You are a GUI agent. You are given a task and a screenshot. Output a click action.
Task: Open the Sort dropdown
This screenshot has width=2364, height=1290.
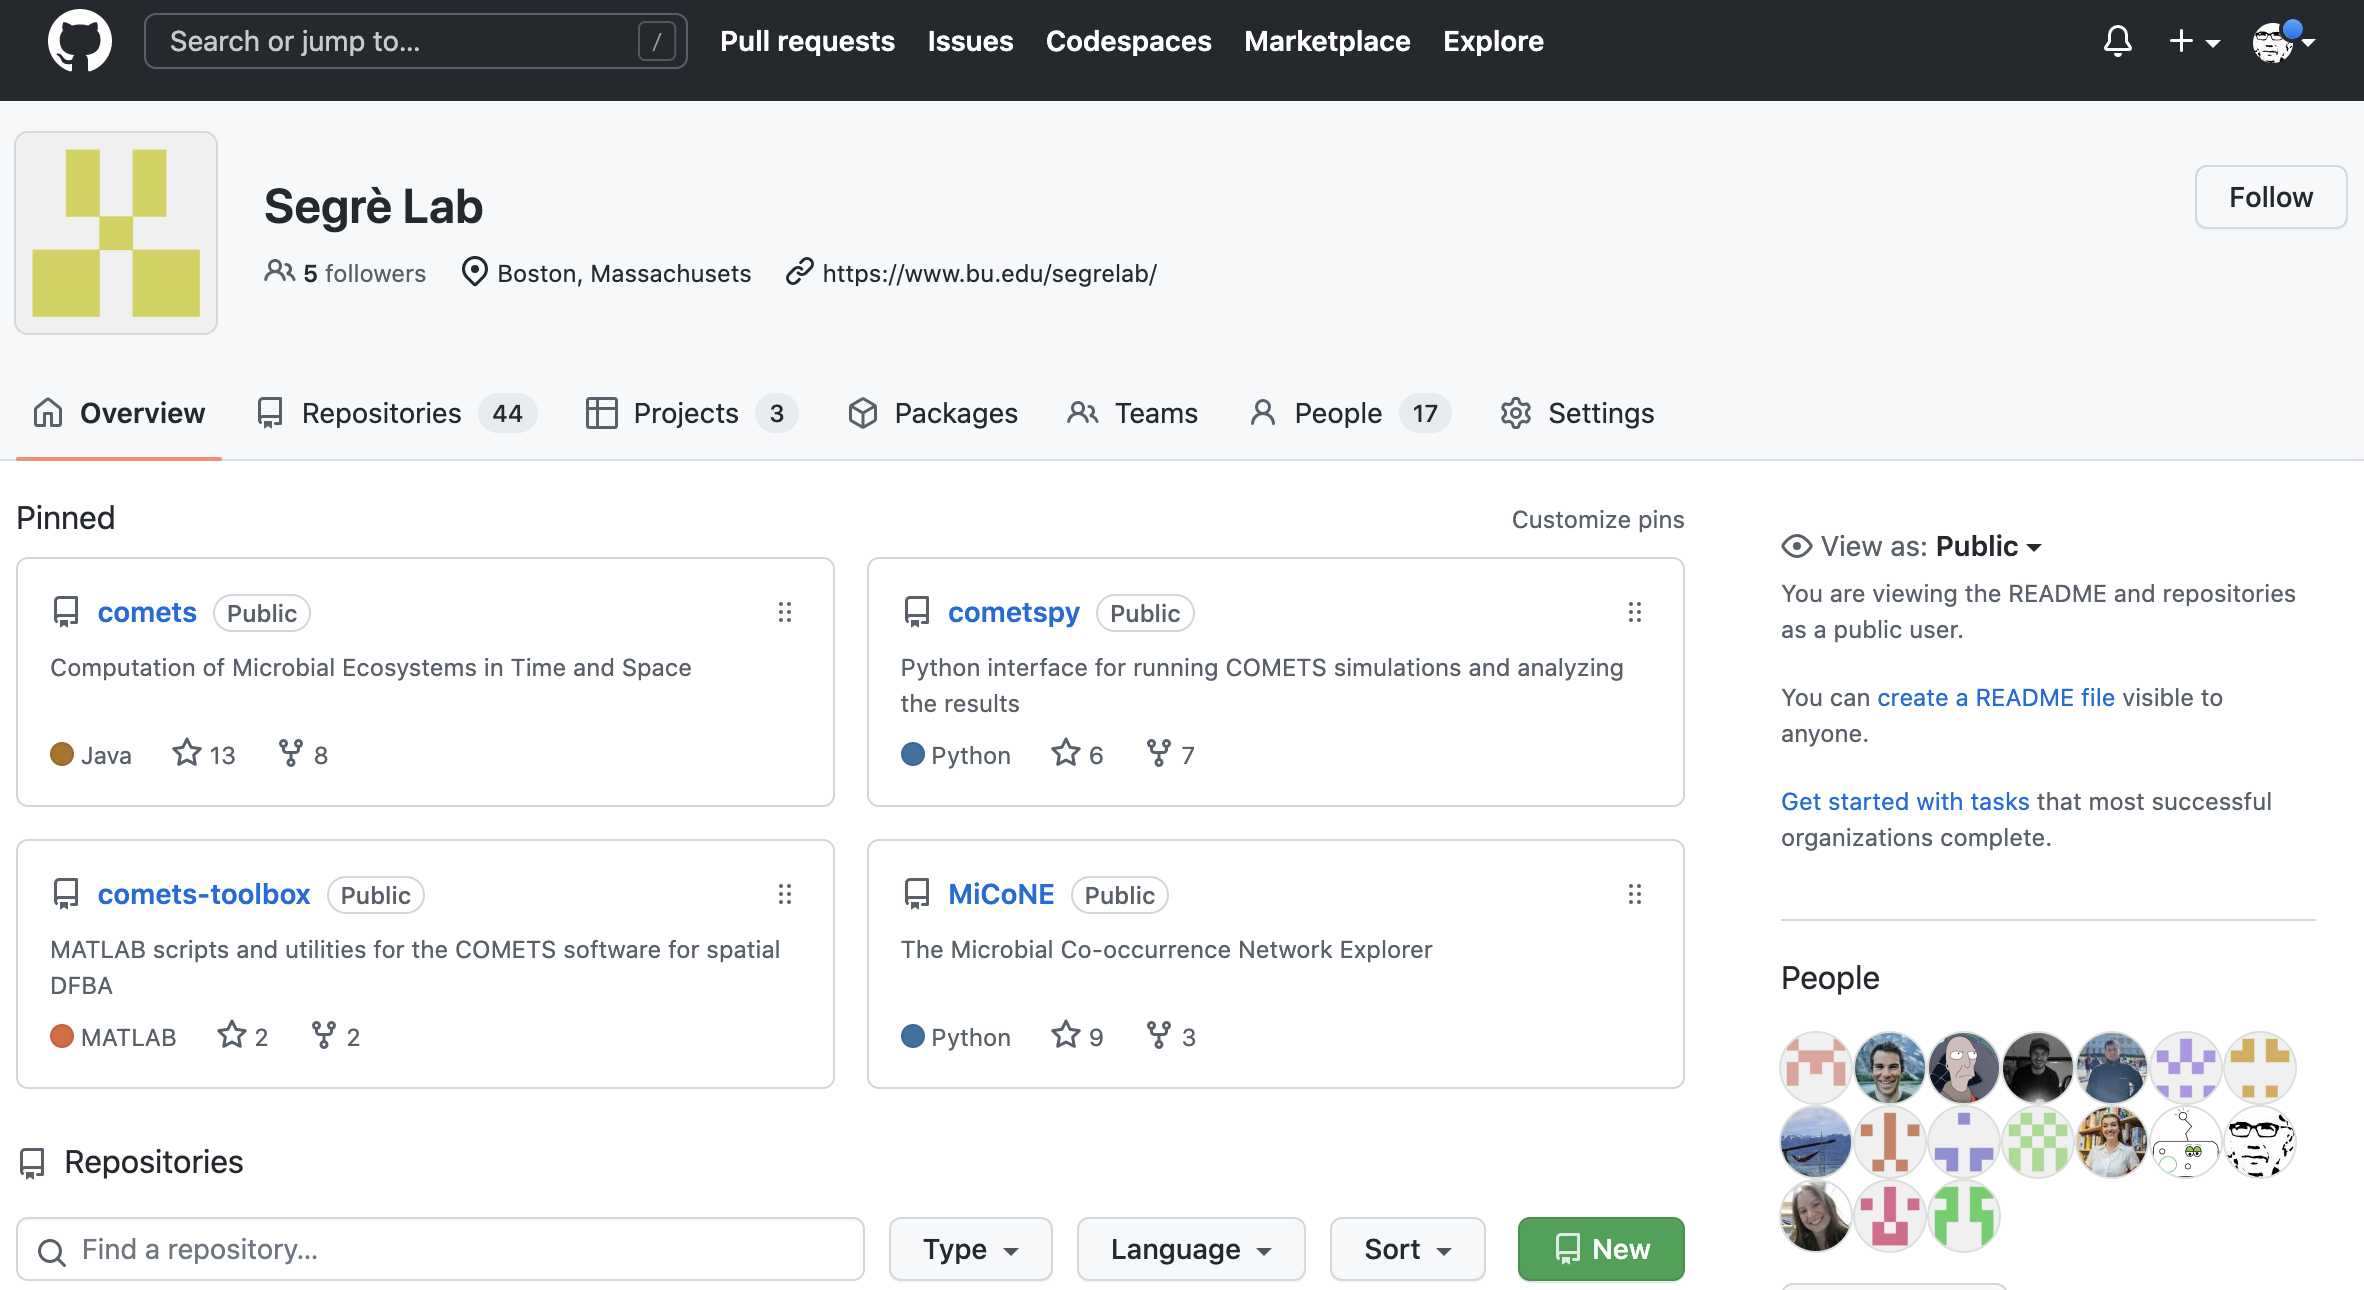point(1407,1249)
